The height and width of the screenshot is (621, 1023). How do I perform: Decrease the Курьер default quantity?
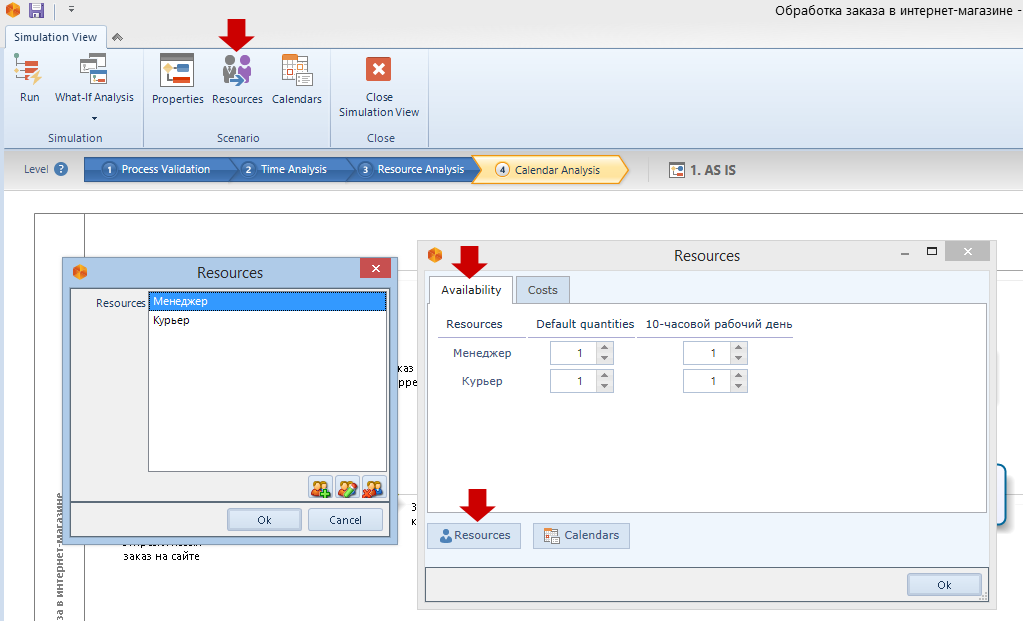(x=605, y=386)
